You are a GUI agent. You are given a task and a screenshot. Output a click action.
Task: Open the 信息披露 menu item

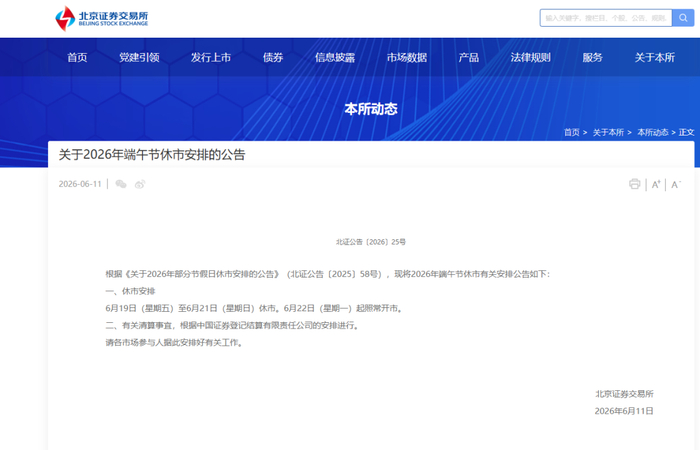[x=335, y=57]
